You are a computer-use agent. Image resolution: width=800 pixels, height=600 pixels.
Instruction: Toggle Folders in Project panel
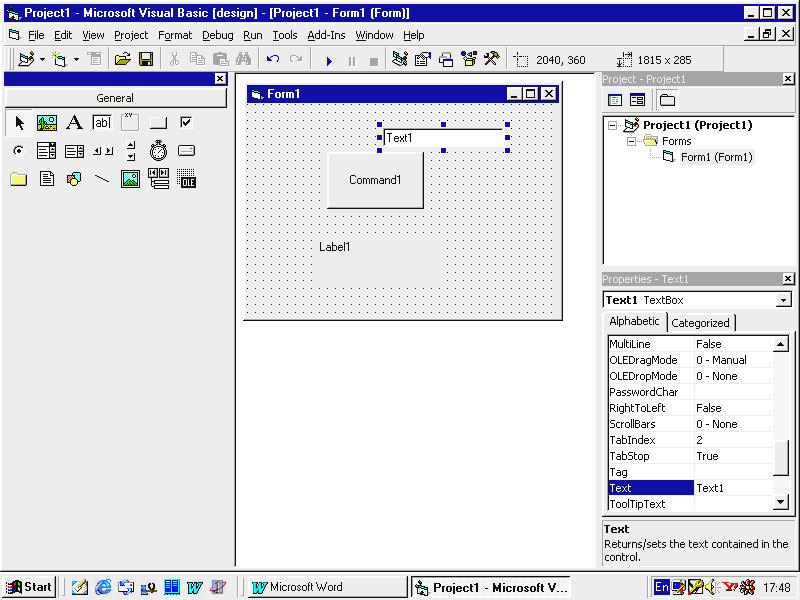667,100
